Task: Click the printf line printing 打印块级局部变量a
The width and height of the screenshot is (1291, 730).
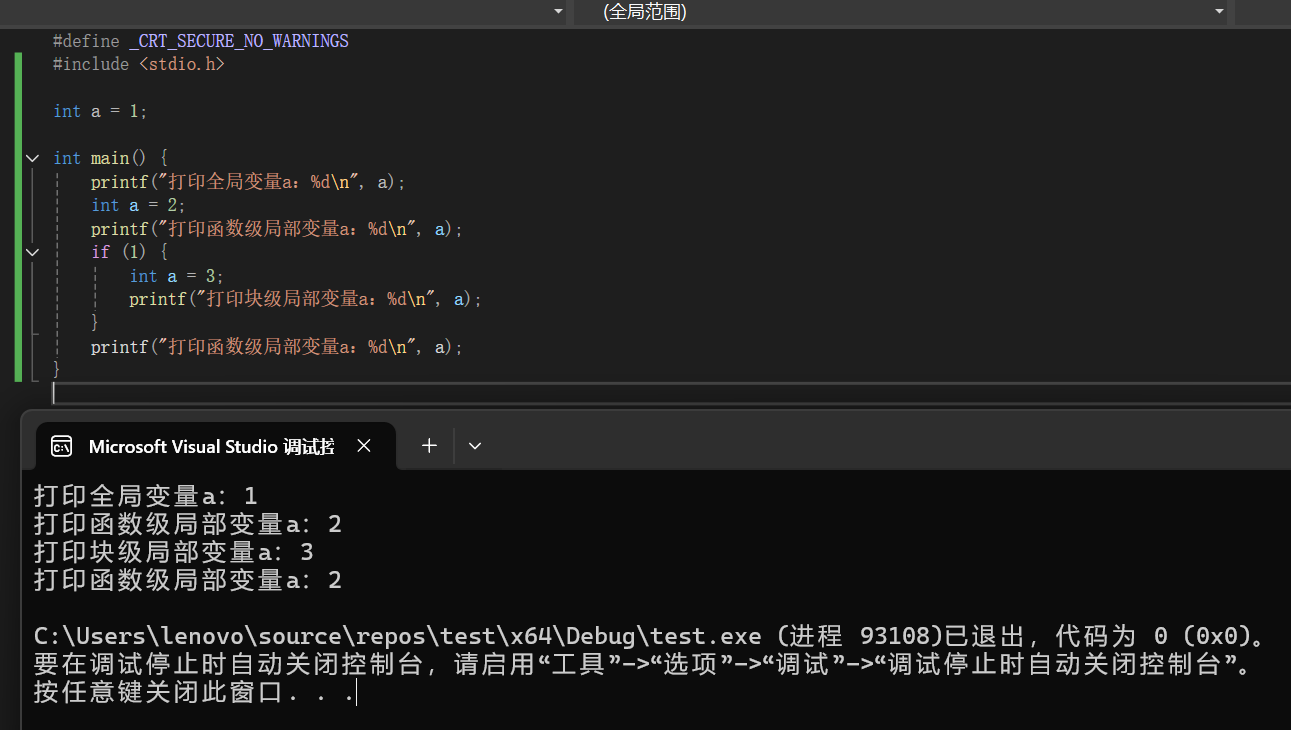Action: click(305, 299)
